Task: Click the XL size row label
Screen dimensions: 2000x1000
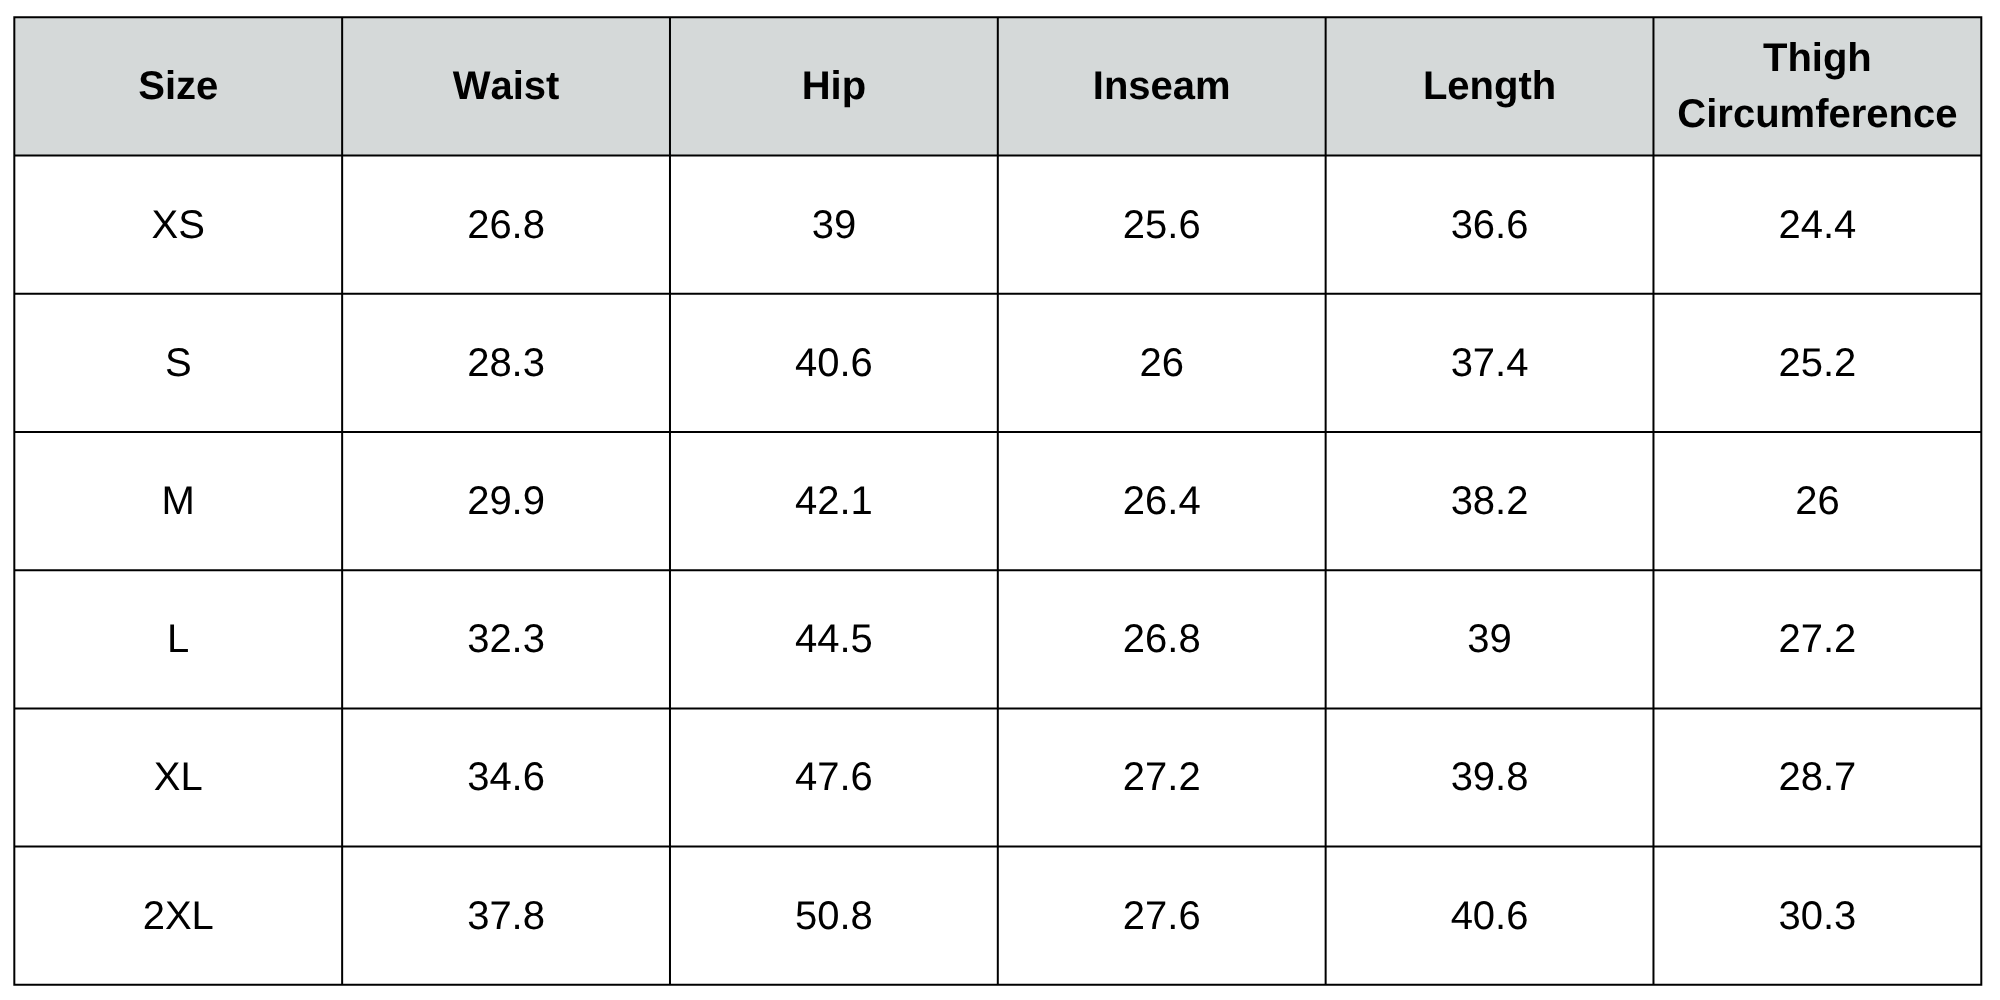Action: tap(178, 777)
